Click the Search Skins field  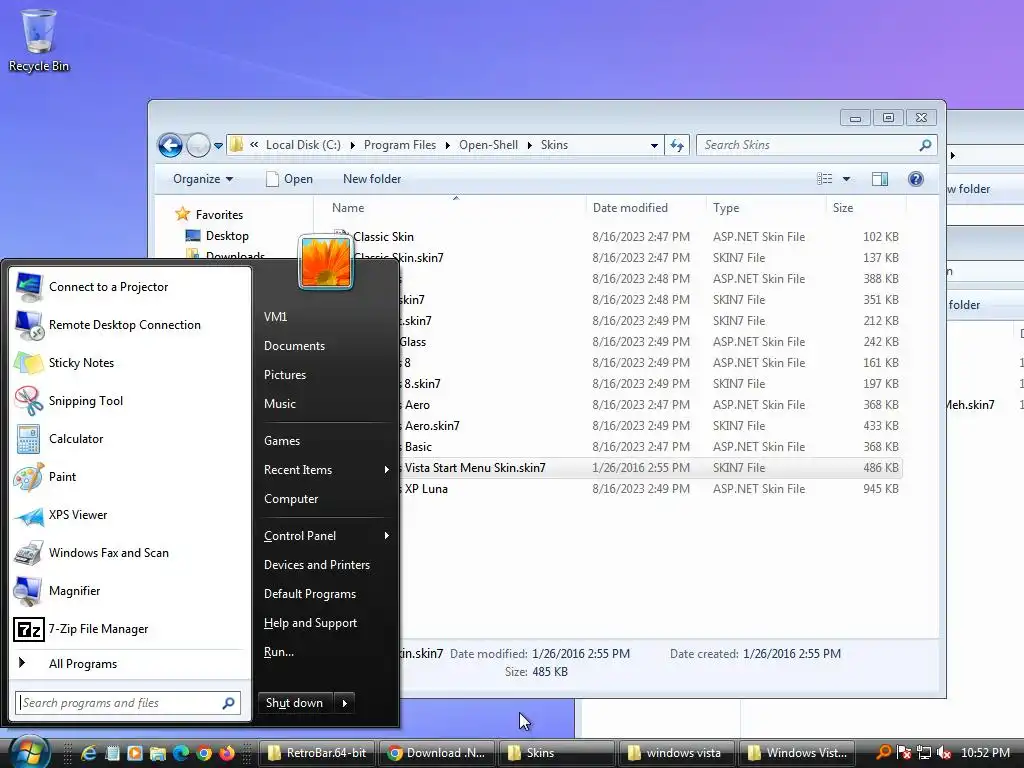817,145
